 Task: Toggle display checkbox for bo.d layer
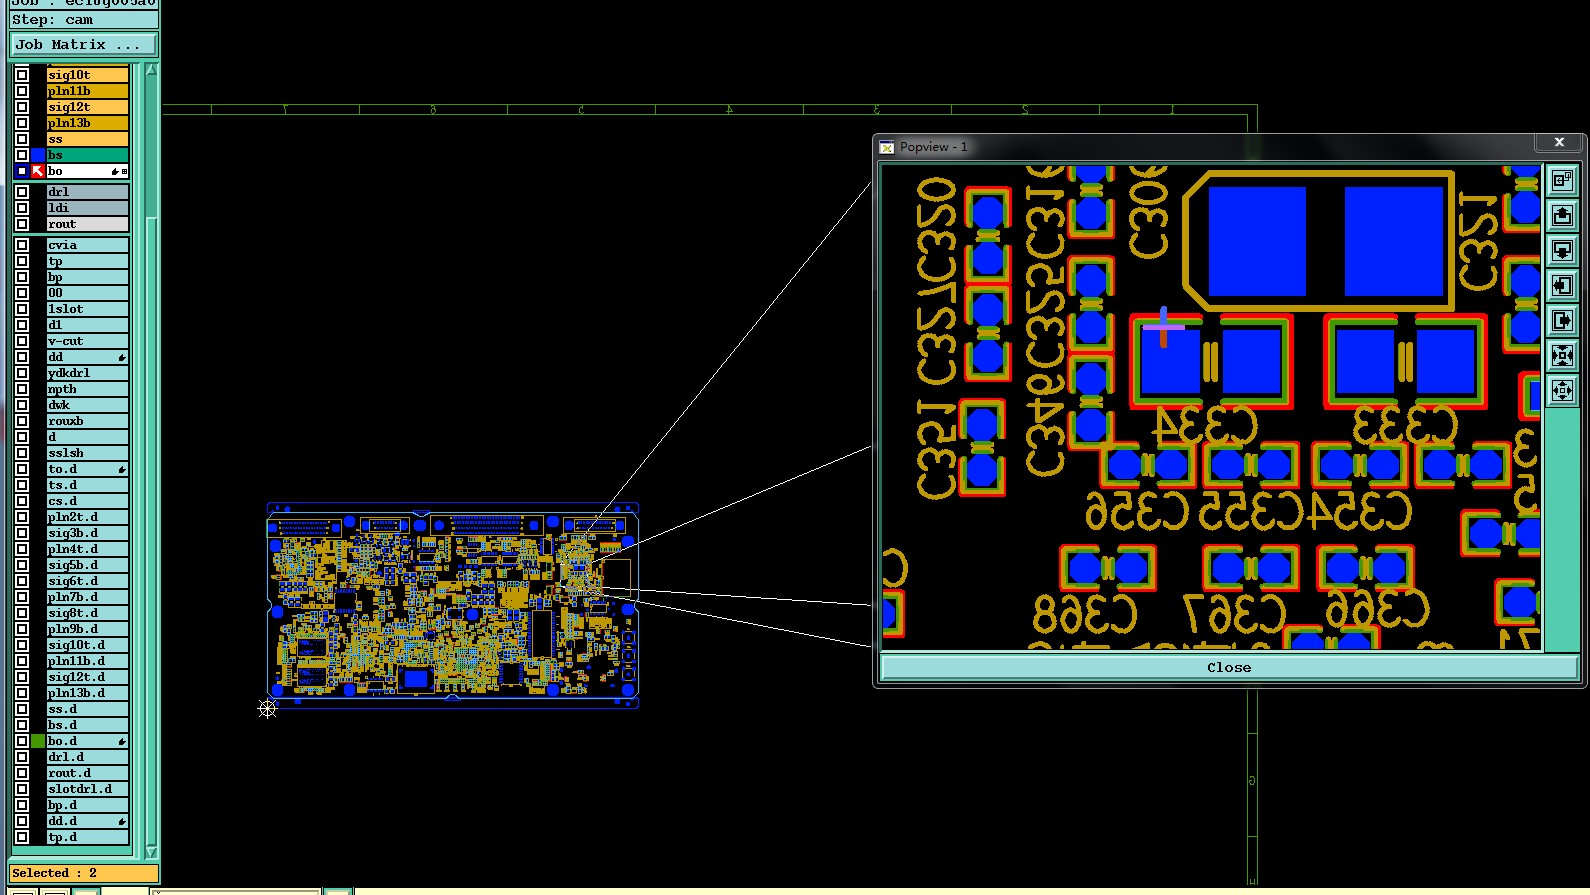pos(22,741)
